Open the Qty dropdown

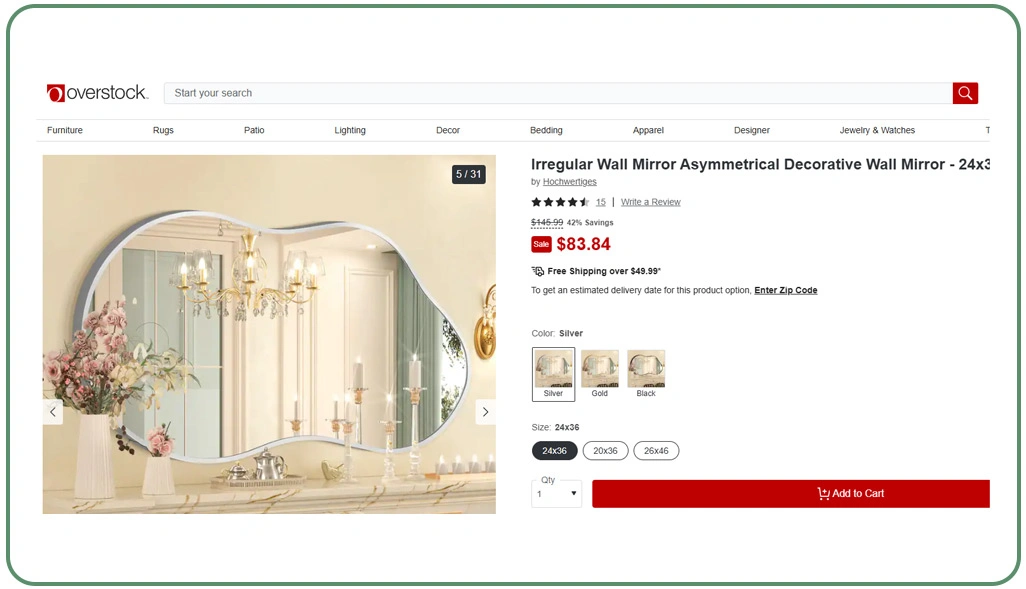(x=556, y=493)
